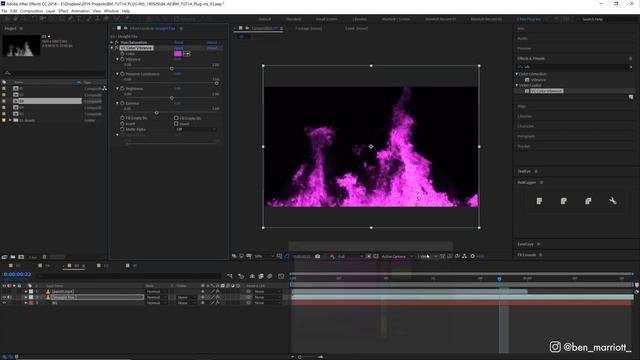Switch to the Standard workspace
Screen dimensions: 640x360
[293, 19]
